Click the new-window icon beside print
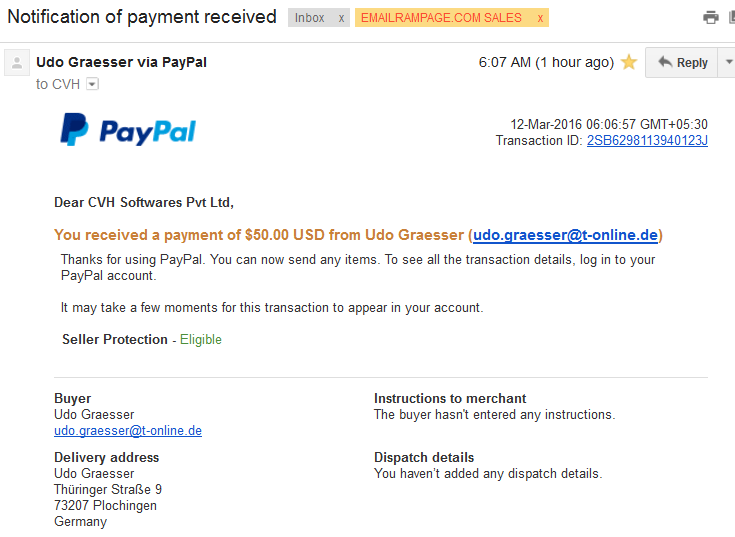 click(x=732, y=18)
